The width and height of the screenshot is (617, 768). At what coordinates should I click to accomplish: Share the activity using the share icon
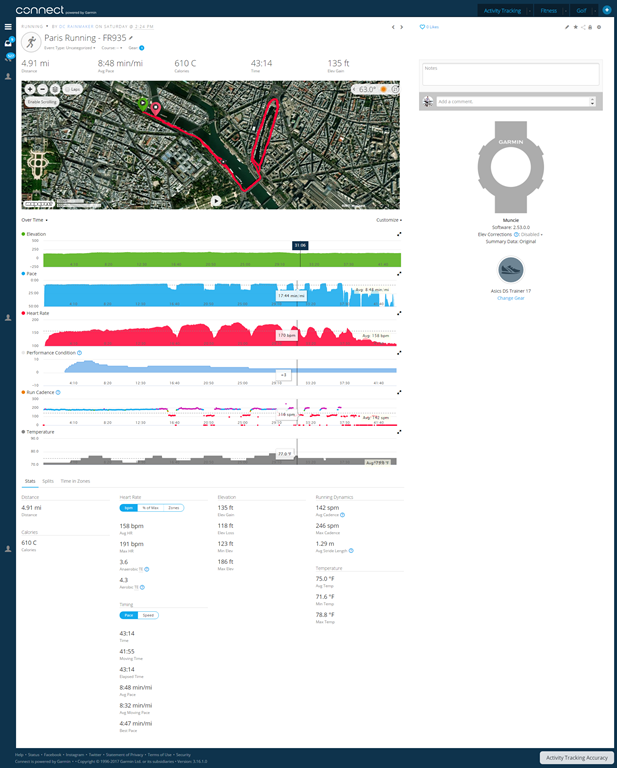(x=583, y=27)
